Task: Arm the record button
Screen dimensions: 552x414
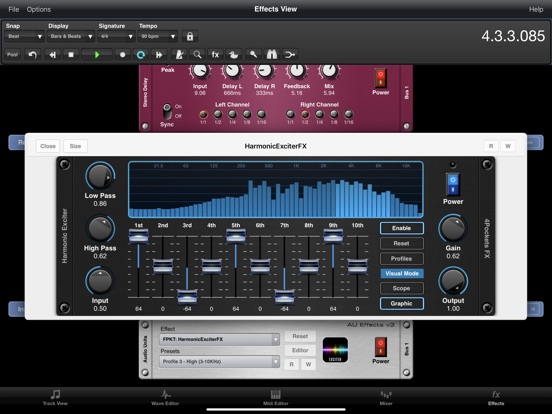Action: (122, 55)
